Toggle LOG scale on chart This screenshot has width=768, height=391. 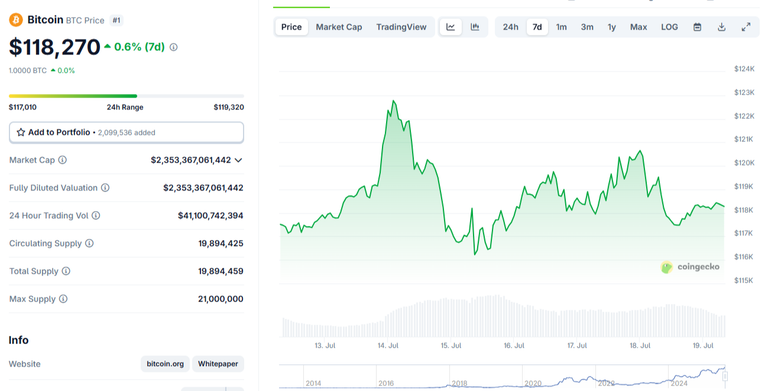[x=669, y=27]
